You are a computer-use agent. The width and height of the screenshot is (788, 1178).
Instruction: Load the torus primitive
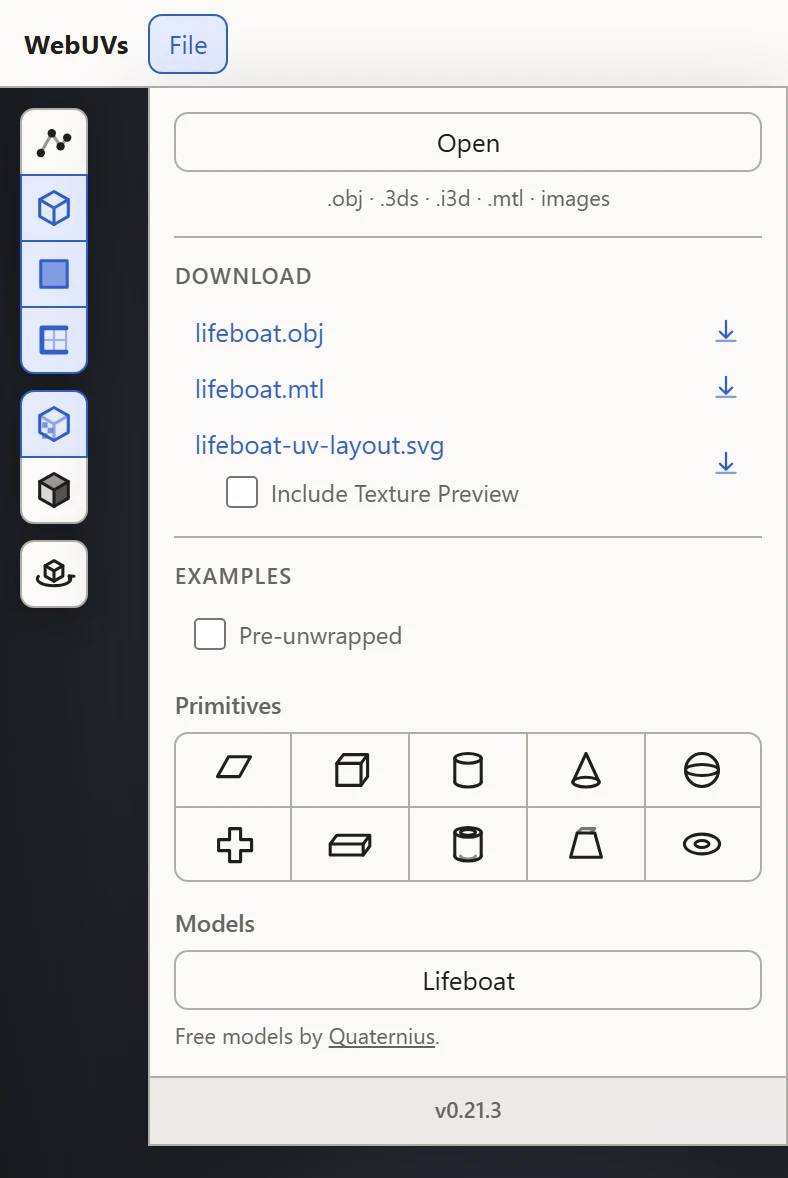pyautogui.click(x=702, y=844)
